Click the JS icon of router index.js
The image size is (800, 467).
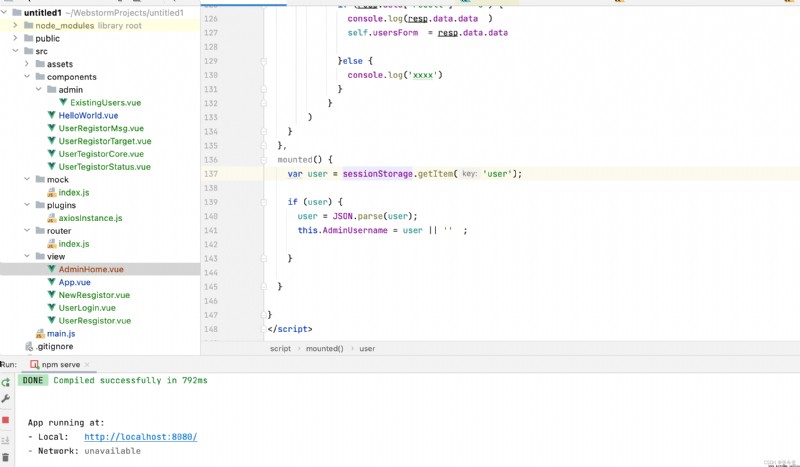click(x=52, y=243)
